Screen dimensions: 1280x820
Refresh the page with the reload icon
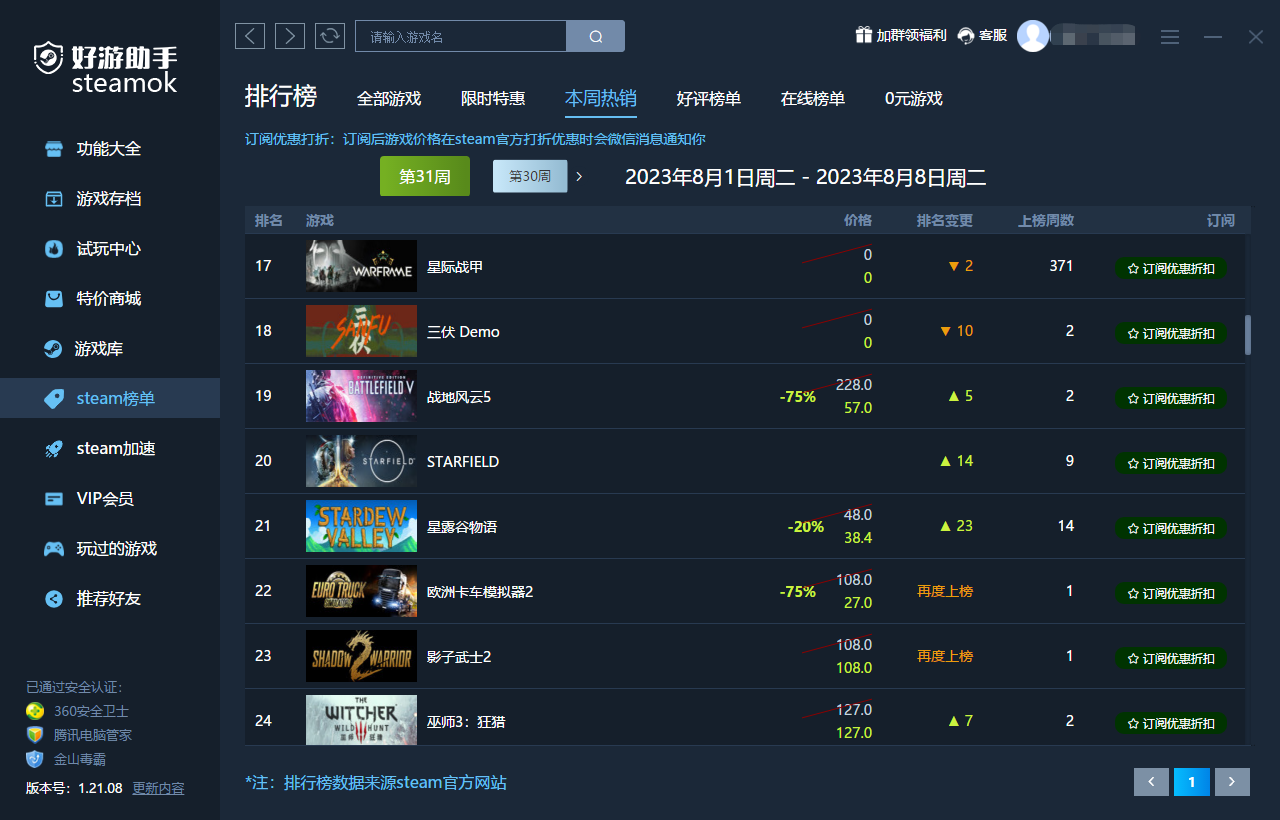click(x=330, y=36)
